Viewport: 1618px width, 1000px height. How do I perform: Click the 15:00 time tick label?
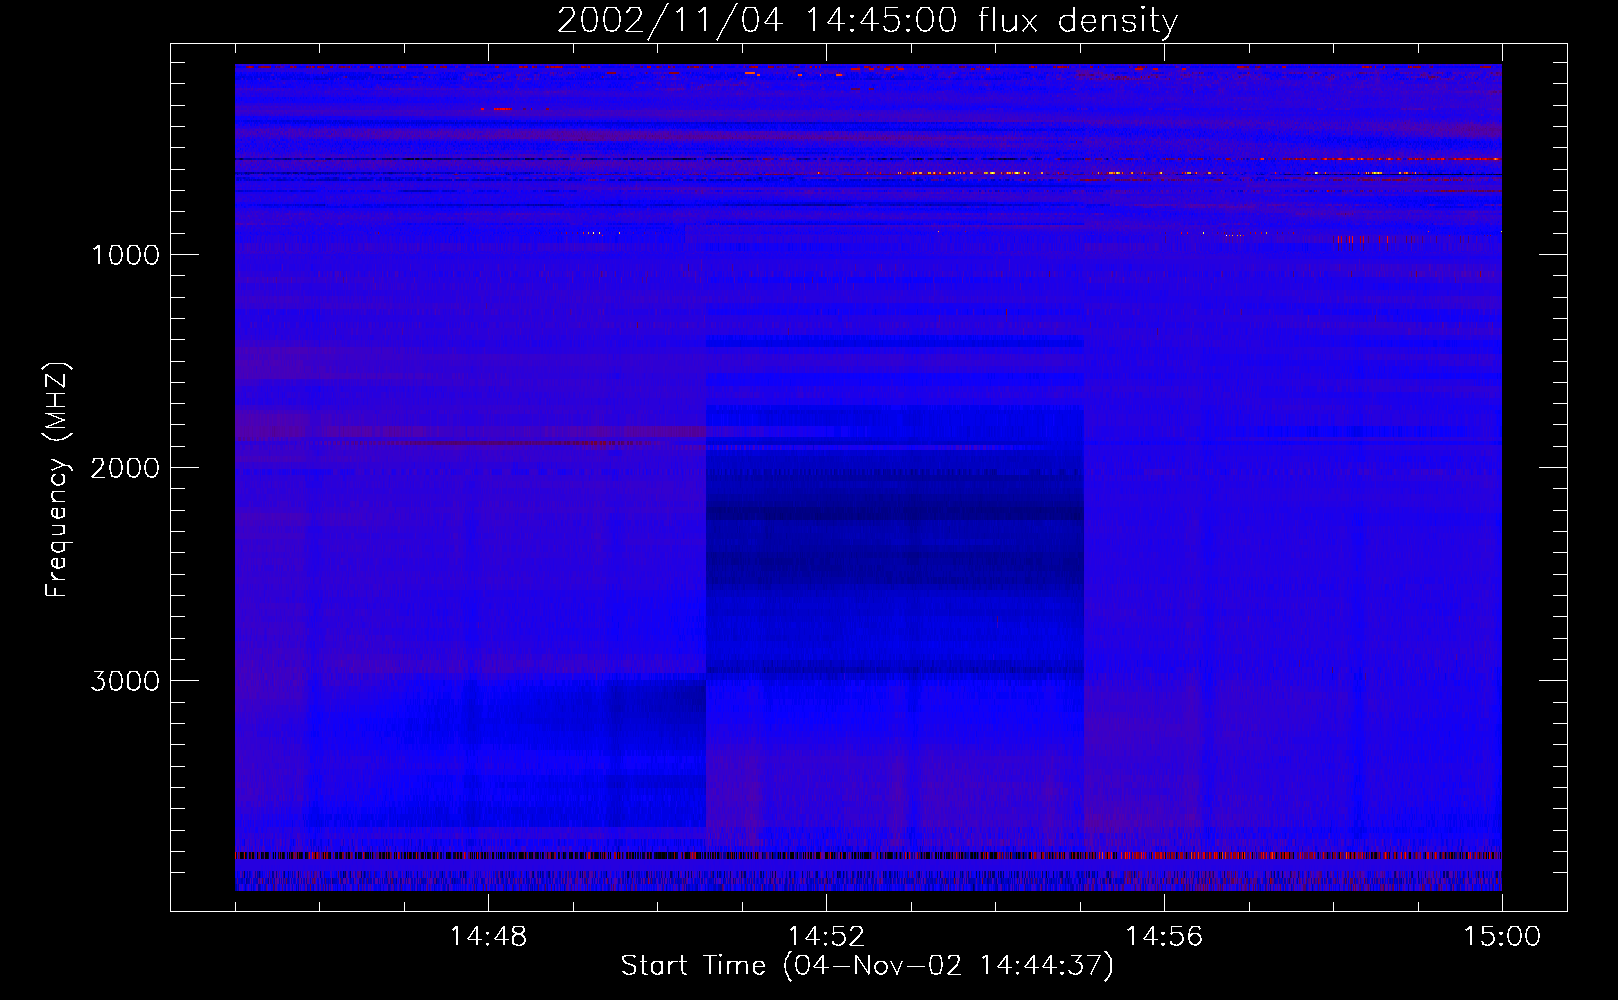point(1502,937)
